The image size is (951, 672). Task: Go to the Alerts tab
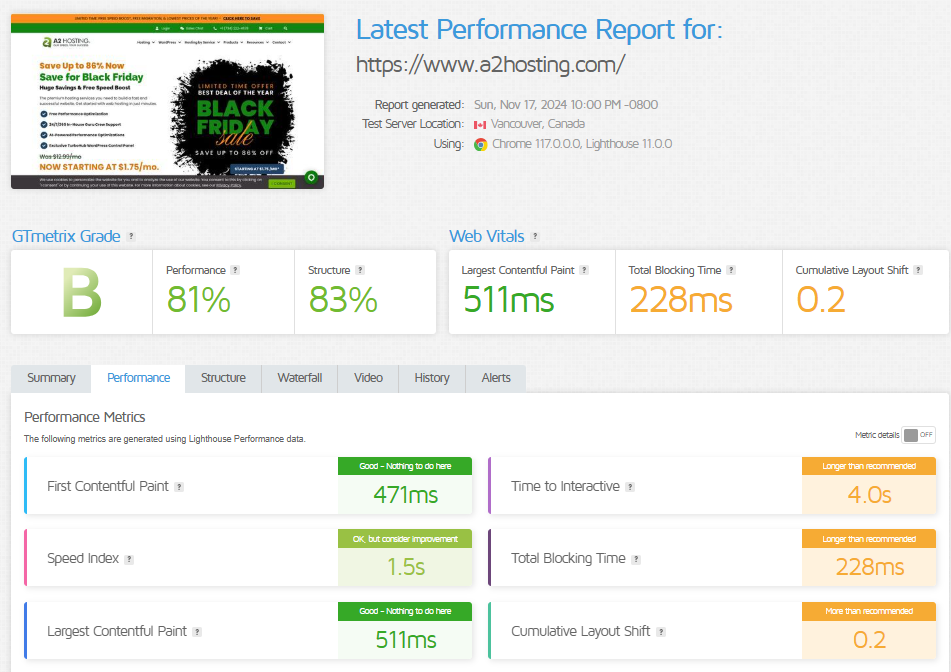tap(496, 378)
